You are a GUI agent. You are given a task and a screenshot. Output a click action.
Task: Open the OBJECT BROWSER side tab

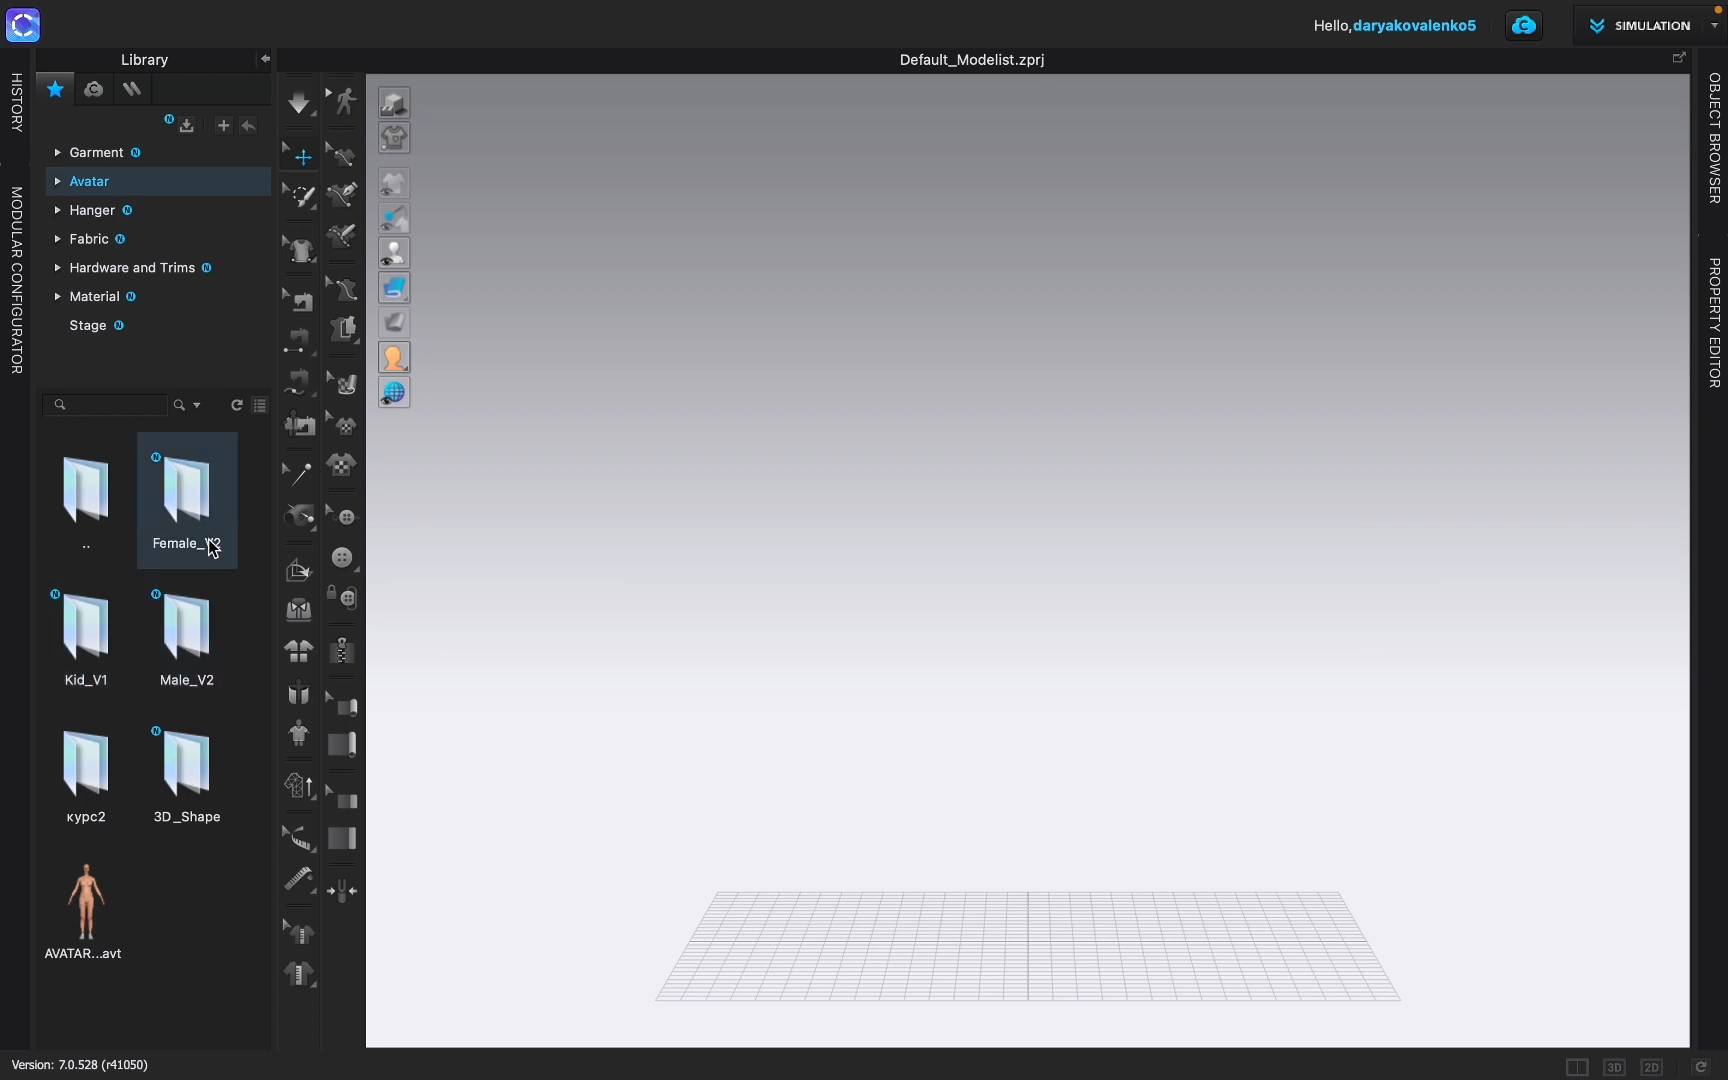click(1714, 138)
